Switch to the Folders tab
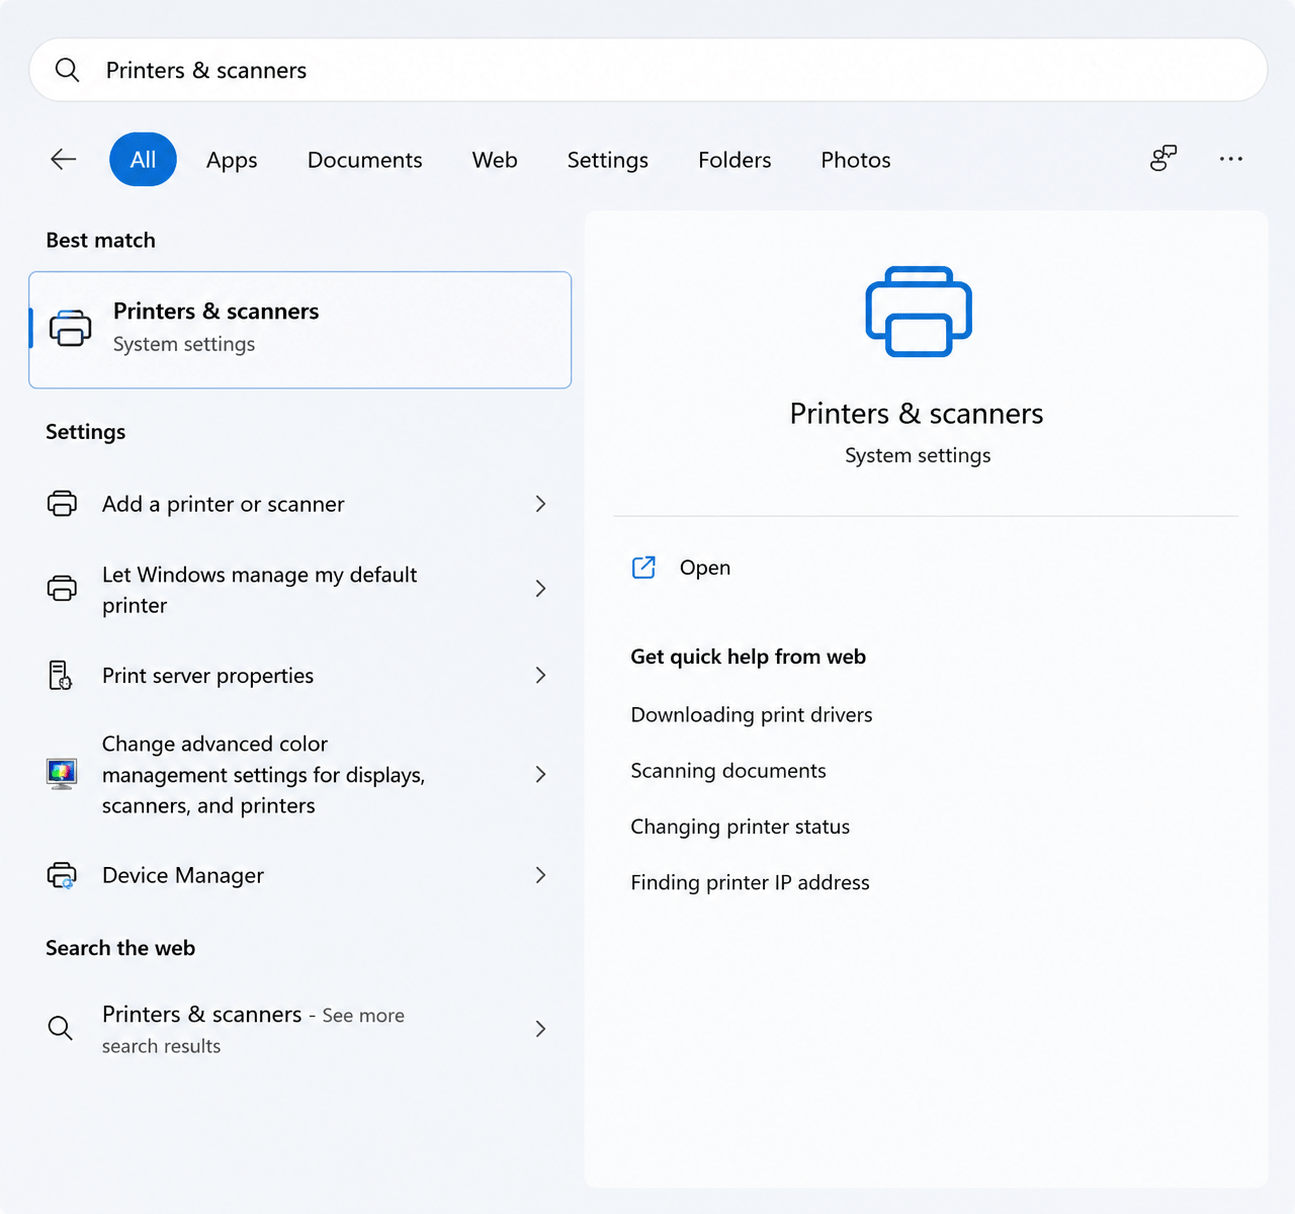This screenshot has height=1214, width=1295. 735,160
